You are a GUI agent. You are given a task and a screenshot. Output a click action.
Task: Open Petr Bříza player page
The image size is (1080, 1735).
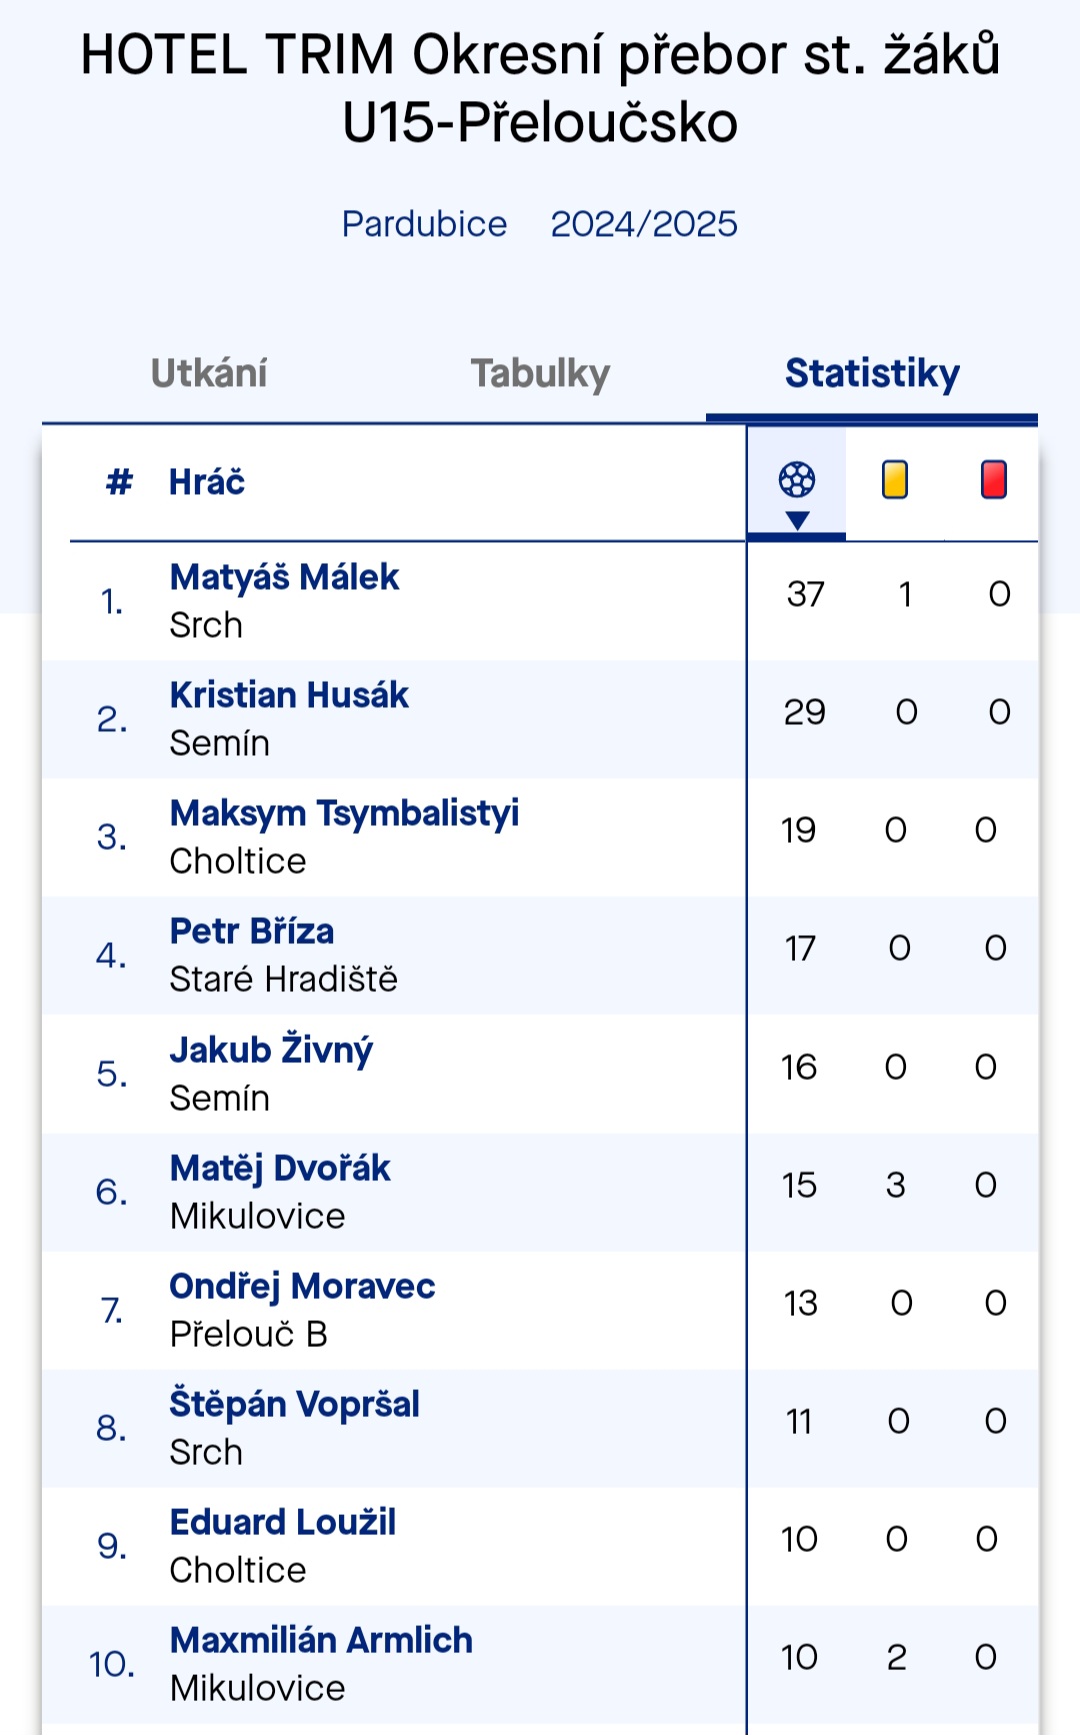click(252, 931)
